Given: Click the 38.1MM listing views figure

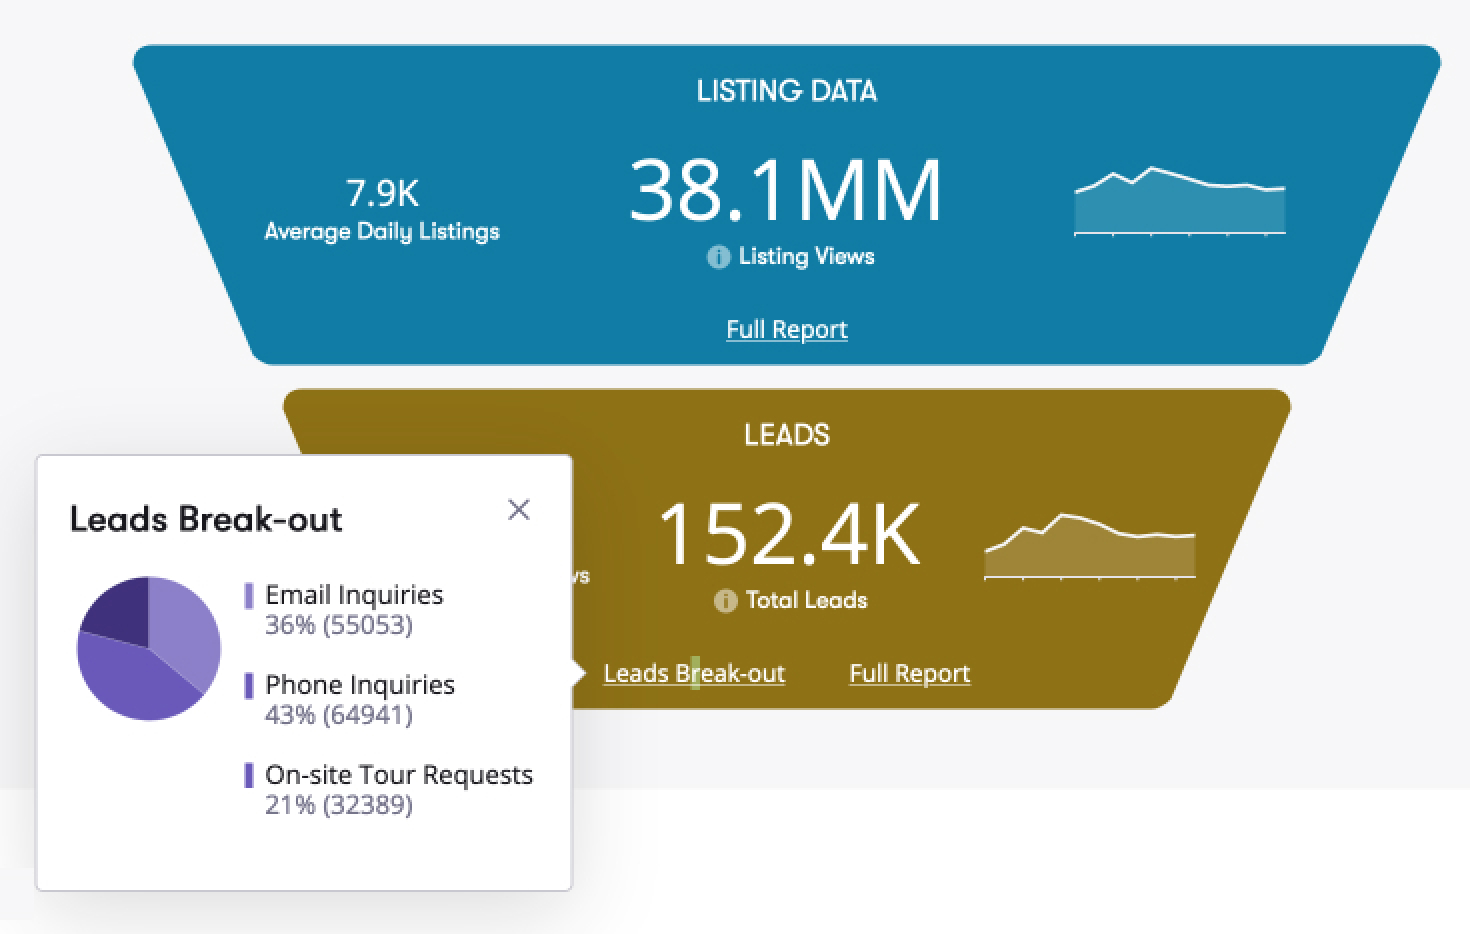Looking at the screenshot, I should pos(786,190).
